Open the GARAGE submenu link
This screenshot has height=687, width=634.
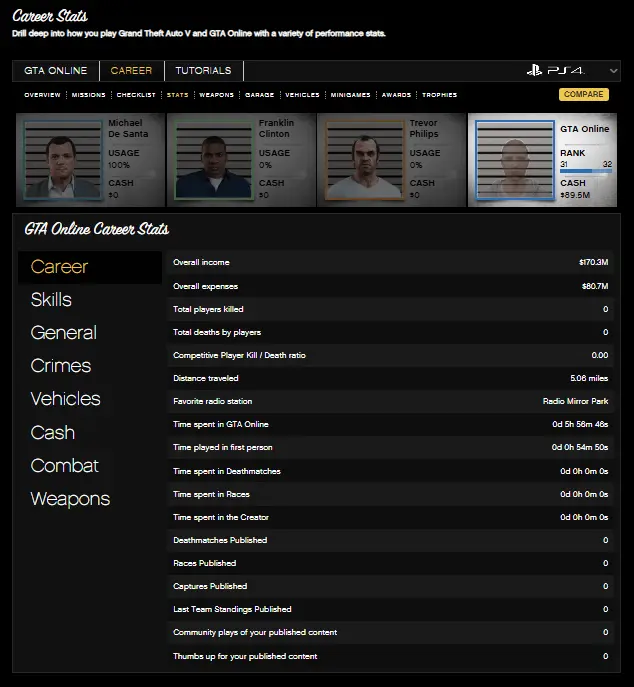pyautogui.click(x=259, y=95)
